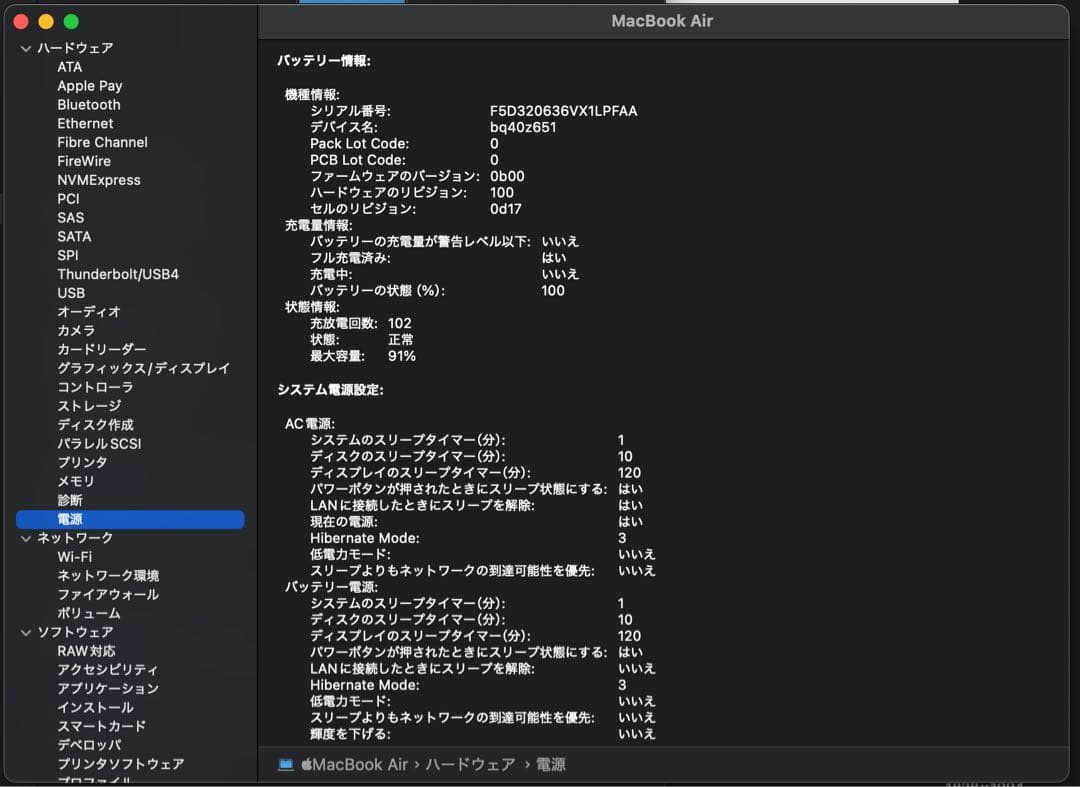Select Bluetooth in the sidebar
1080x787 pixels.
coord(88,104)
